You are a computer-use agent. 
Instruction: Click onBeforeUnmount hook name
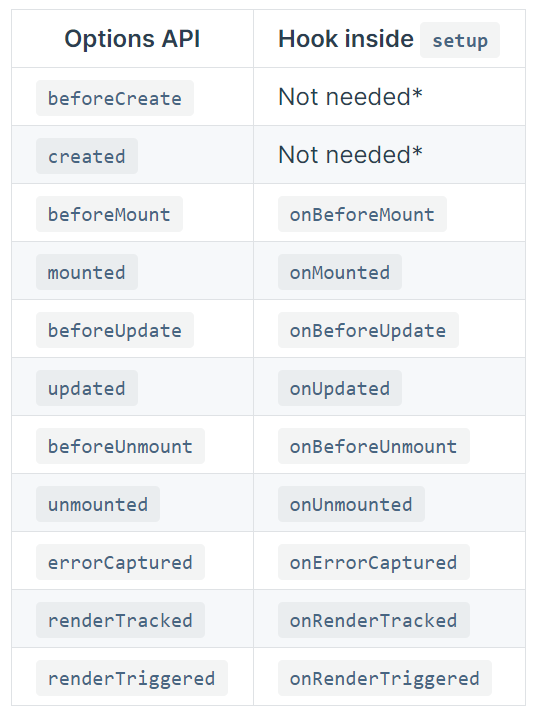click(373, 446)
